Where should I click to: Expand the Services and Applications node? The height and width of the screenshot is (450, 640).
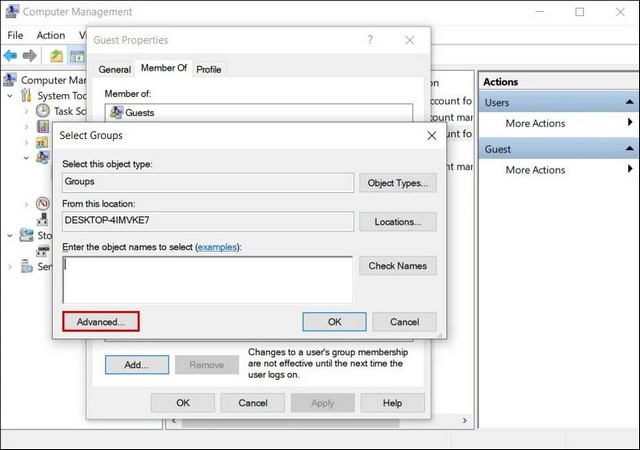(x=10, y=267)
